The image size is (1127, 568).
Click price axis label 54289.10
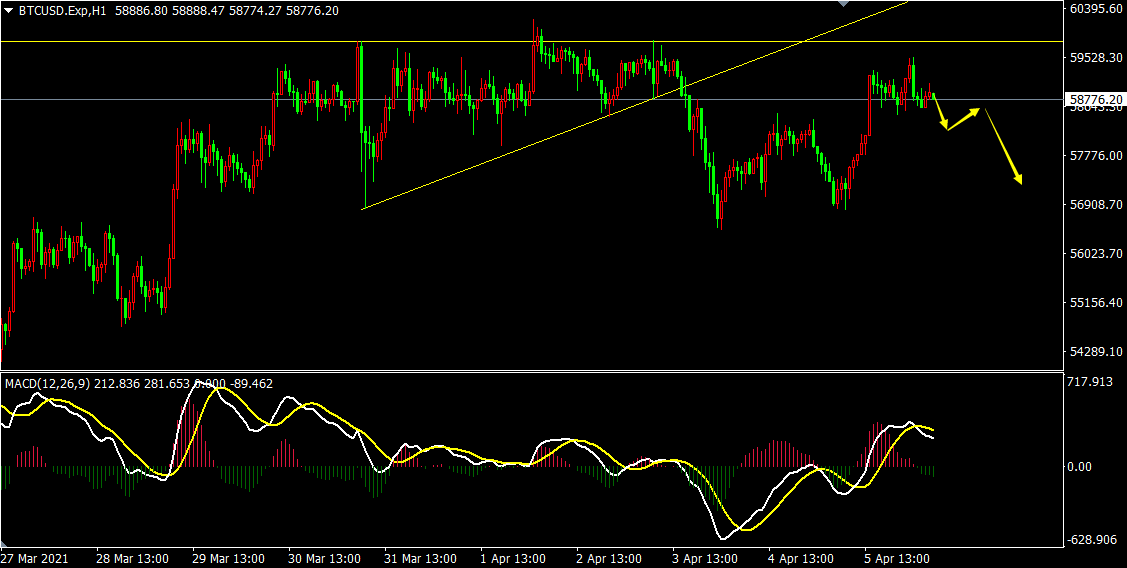point(1096,352)
